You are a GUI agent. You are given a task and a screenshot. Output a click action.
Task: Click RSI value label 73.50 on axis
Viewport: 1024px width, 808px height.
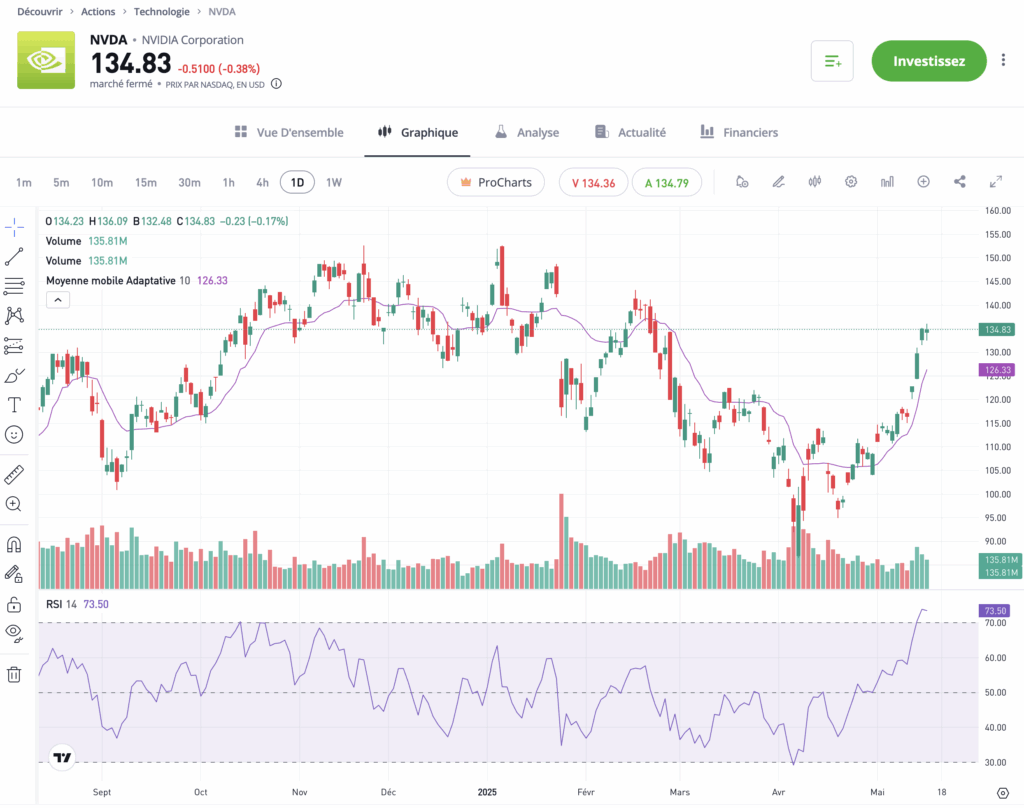(995, 611)
